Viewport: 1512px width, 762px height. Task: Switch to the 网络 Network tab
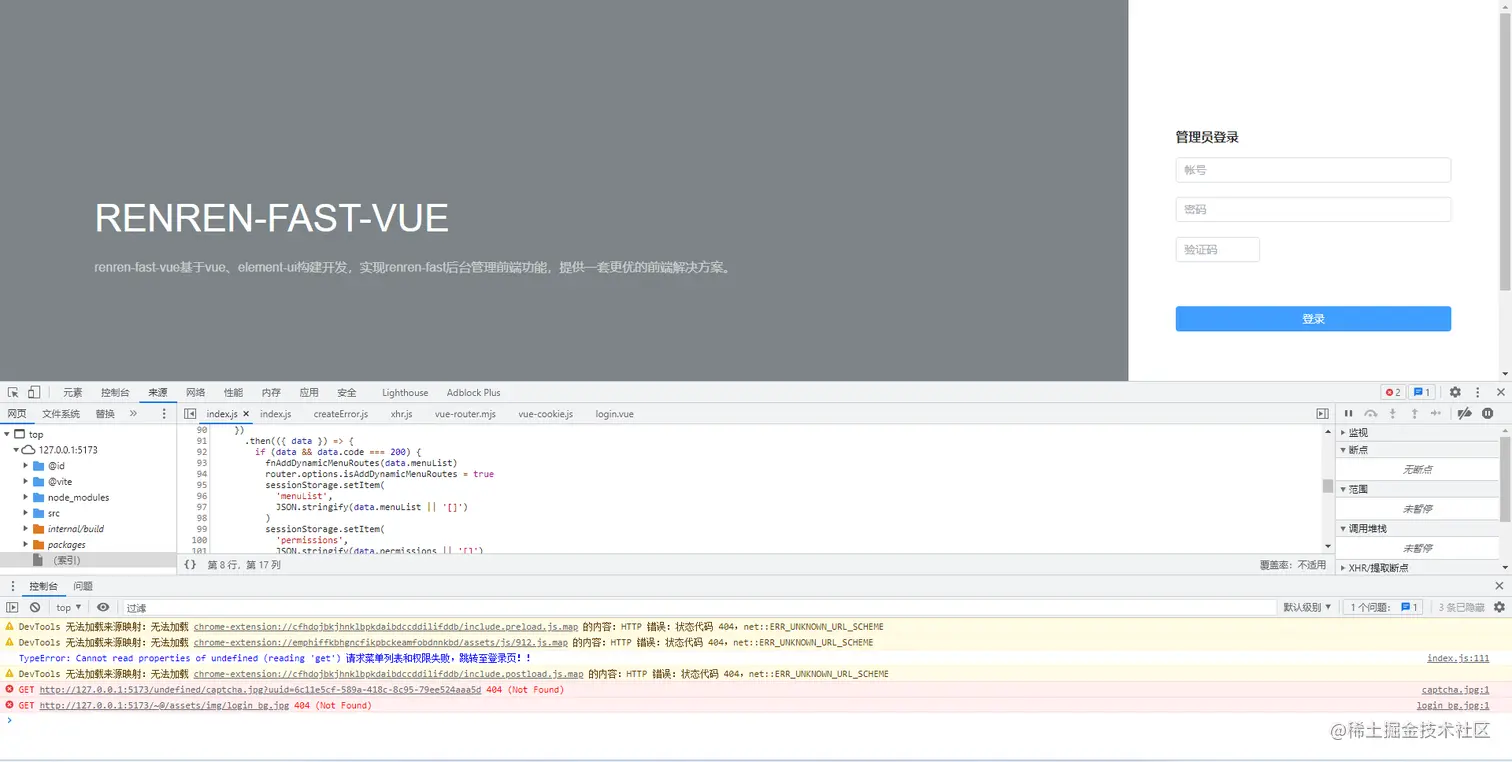coord(195,393)
